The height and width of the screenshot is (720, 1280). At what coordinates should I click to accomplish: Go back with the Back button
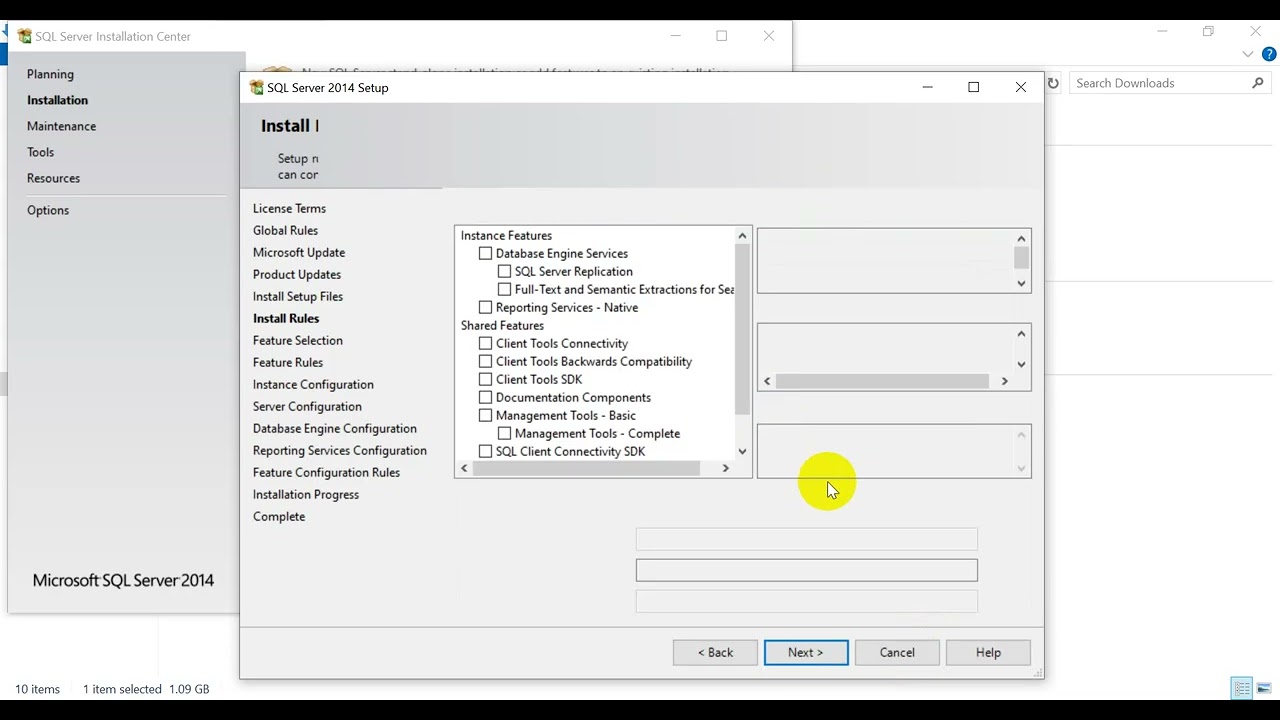click(715, 653)
